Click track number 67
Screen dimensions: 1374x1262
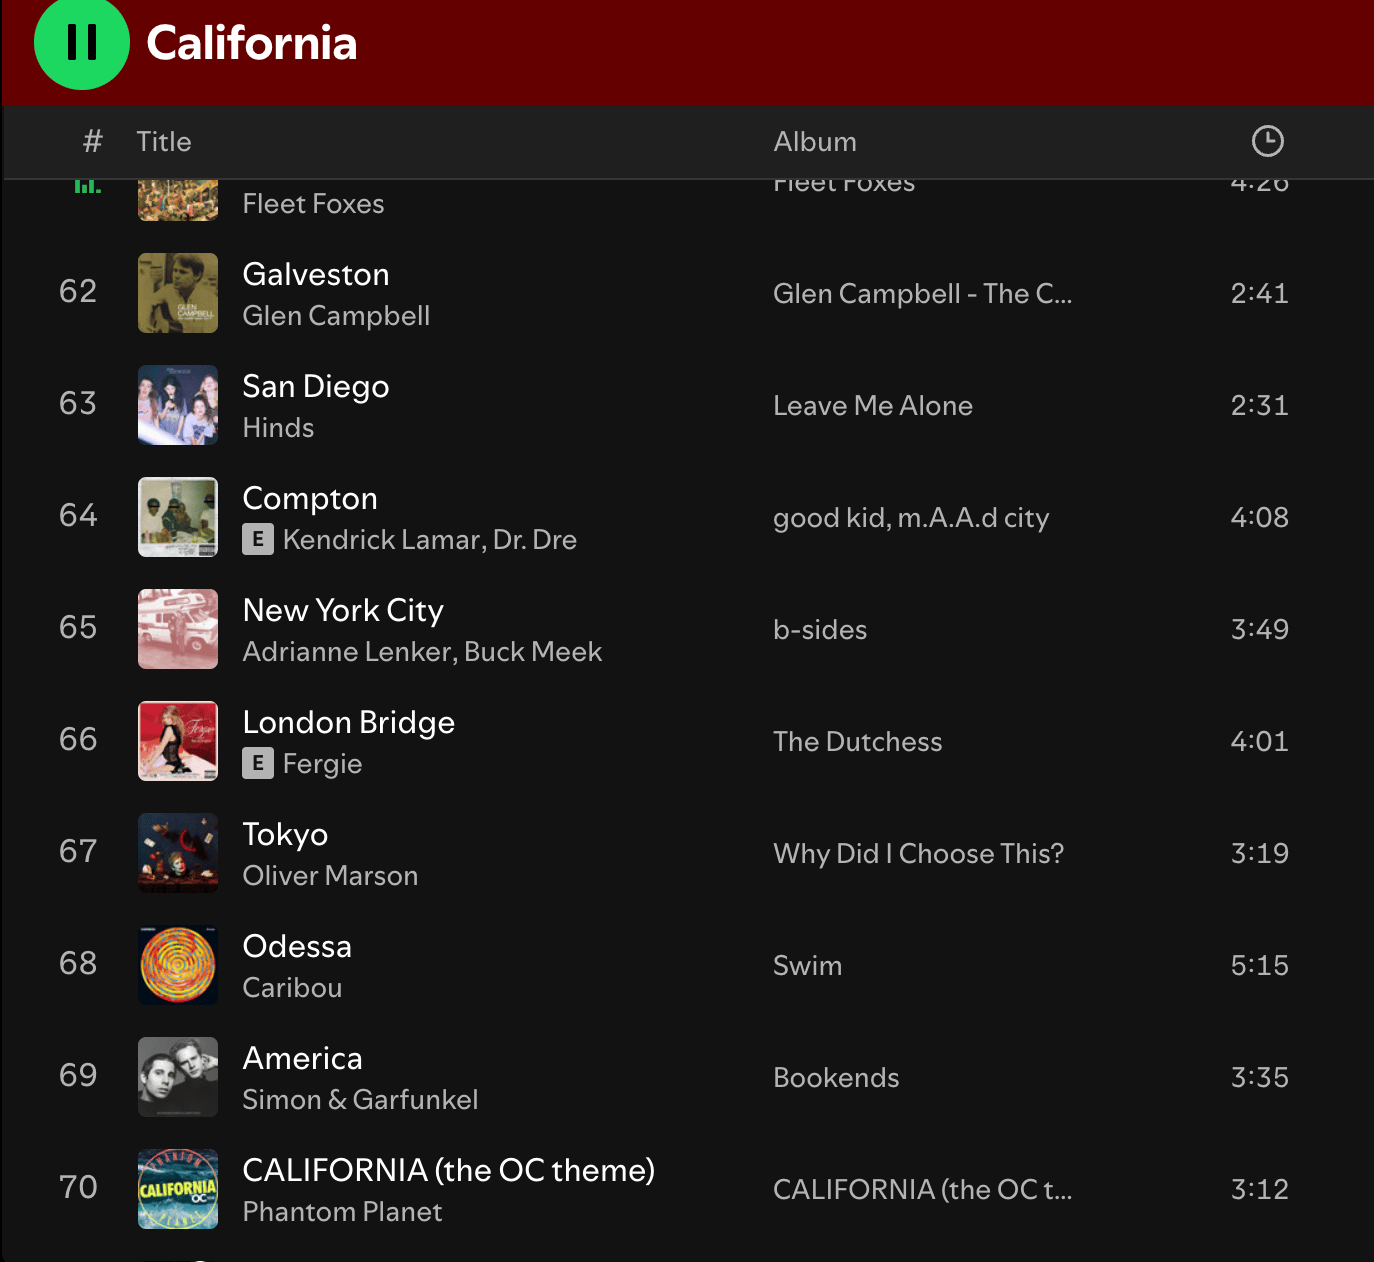click(78, 852)
